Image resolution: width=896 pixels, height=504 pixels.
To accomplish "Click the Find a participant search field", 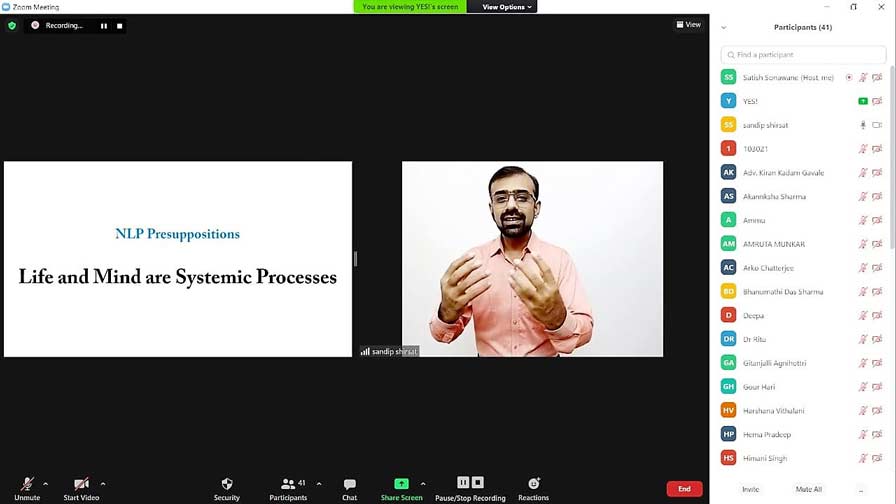I will pyautogui.click(x=803, y=55).
